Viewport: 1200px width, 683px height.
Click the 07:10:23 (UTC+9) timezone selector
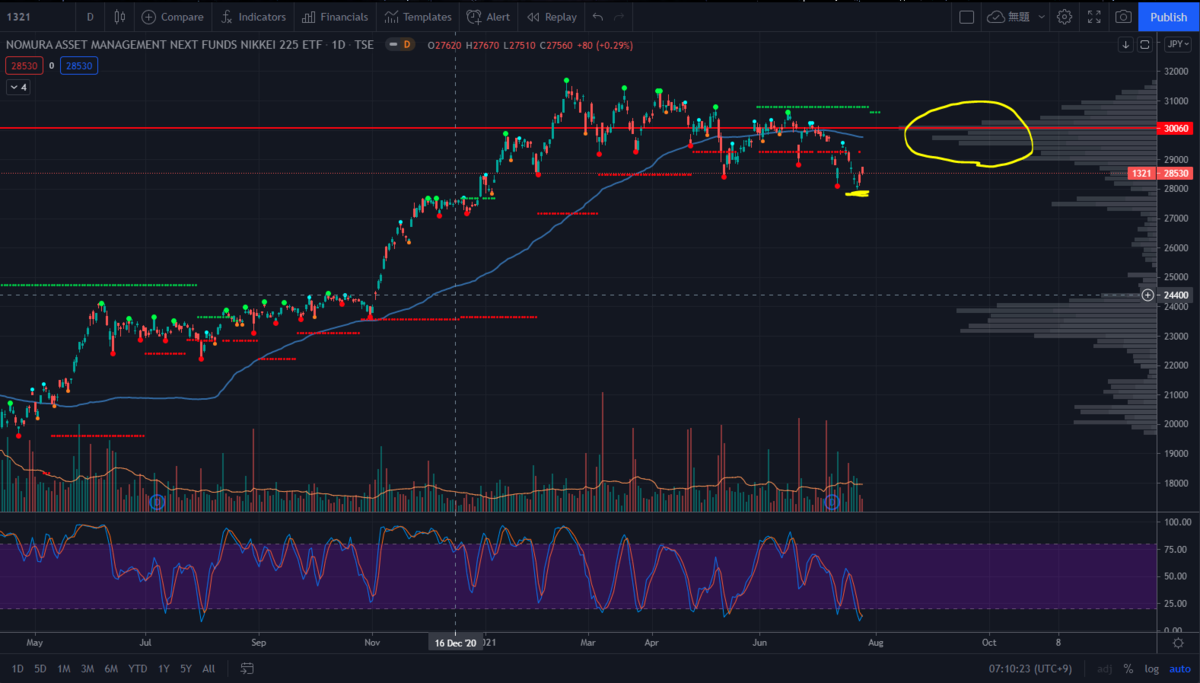coord(1032,668)
